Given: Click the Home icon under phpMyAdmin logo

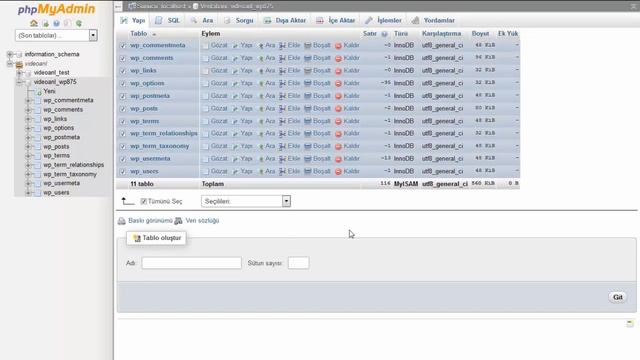Looking at the screenshot, I should click(34, 24).
